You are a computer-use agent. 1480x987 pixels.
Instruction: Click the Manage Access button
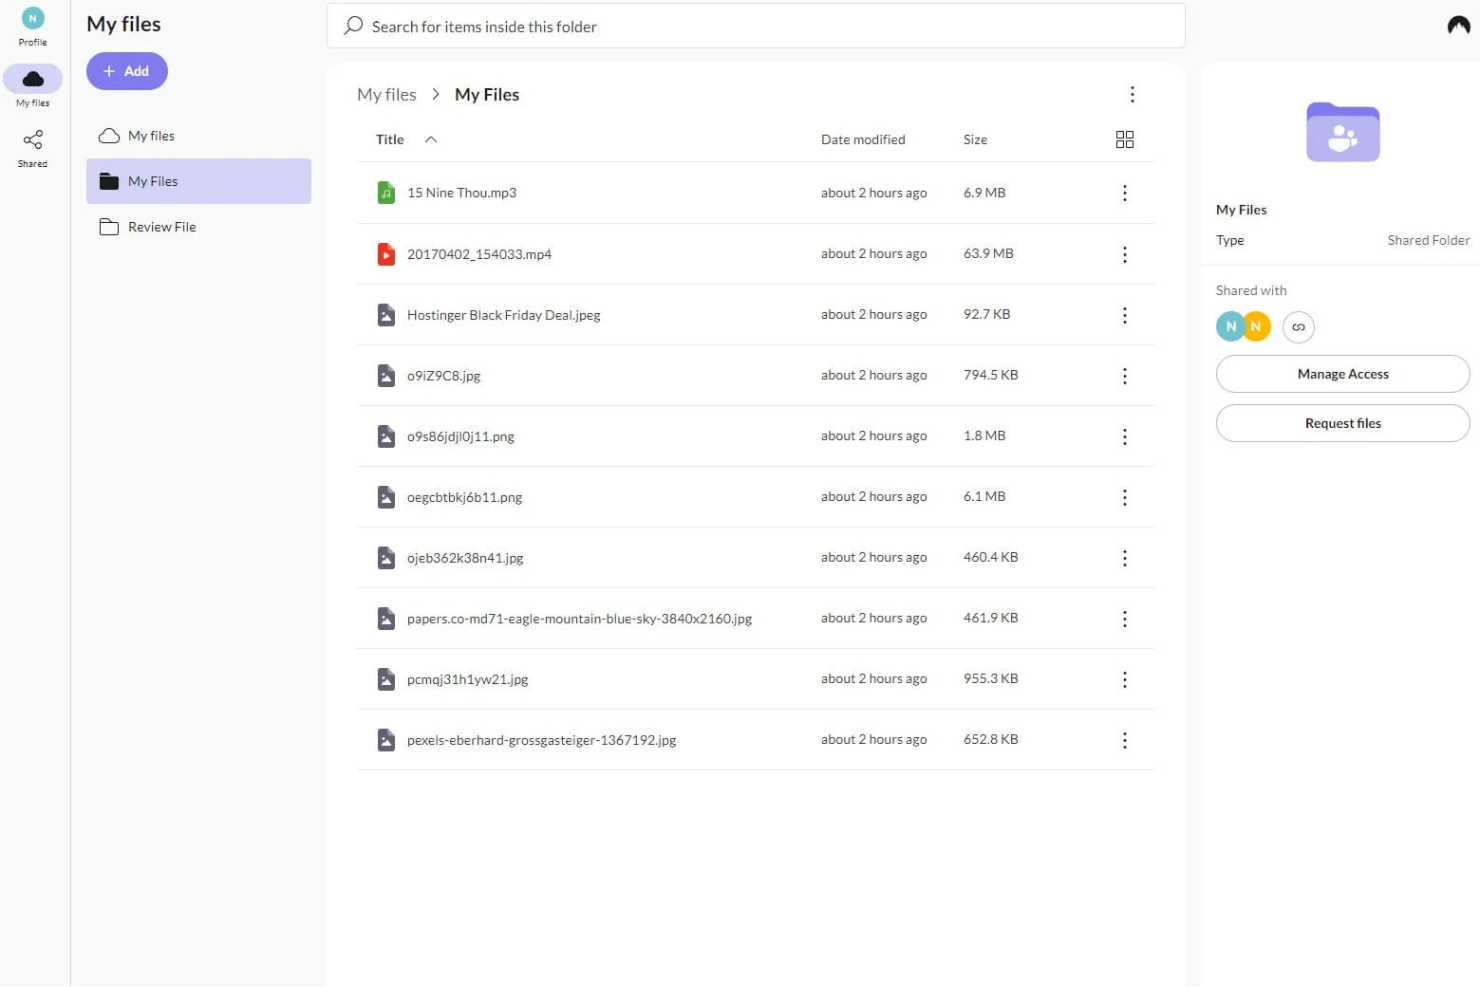[x=1342, y=374]
